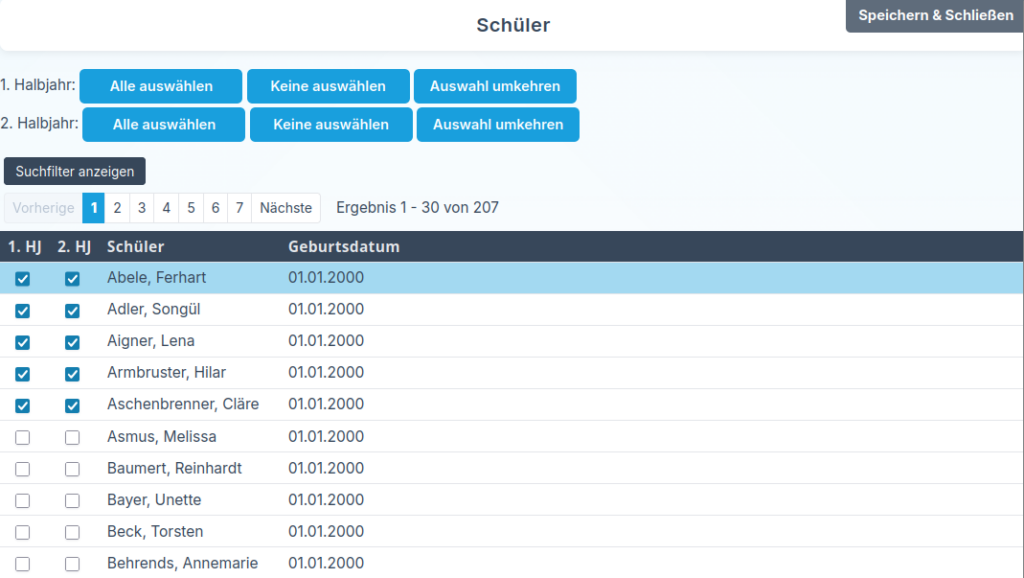Select all for 1. Halbjahr

[161, 86]
